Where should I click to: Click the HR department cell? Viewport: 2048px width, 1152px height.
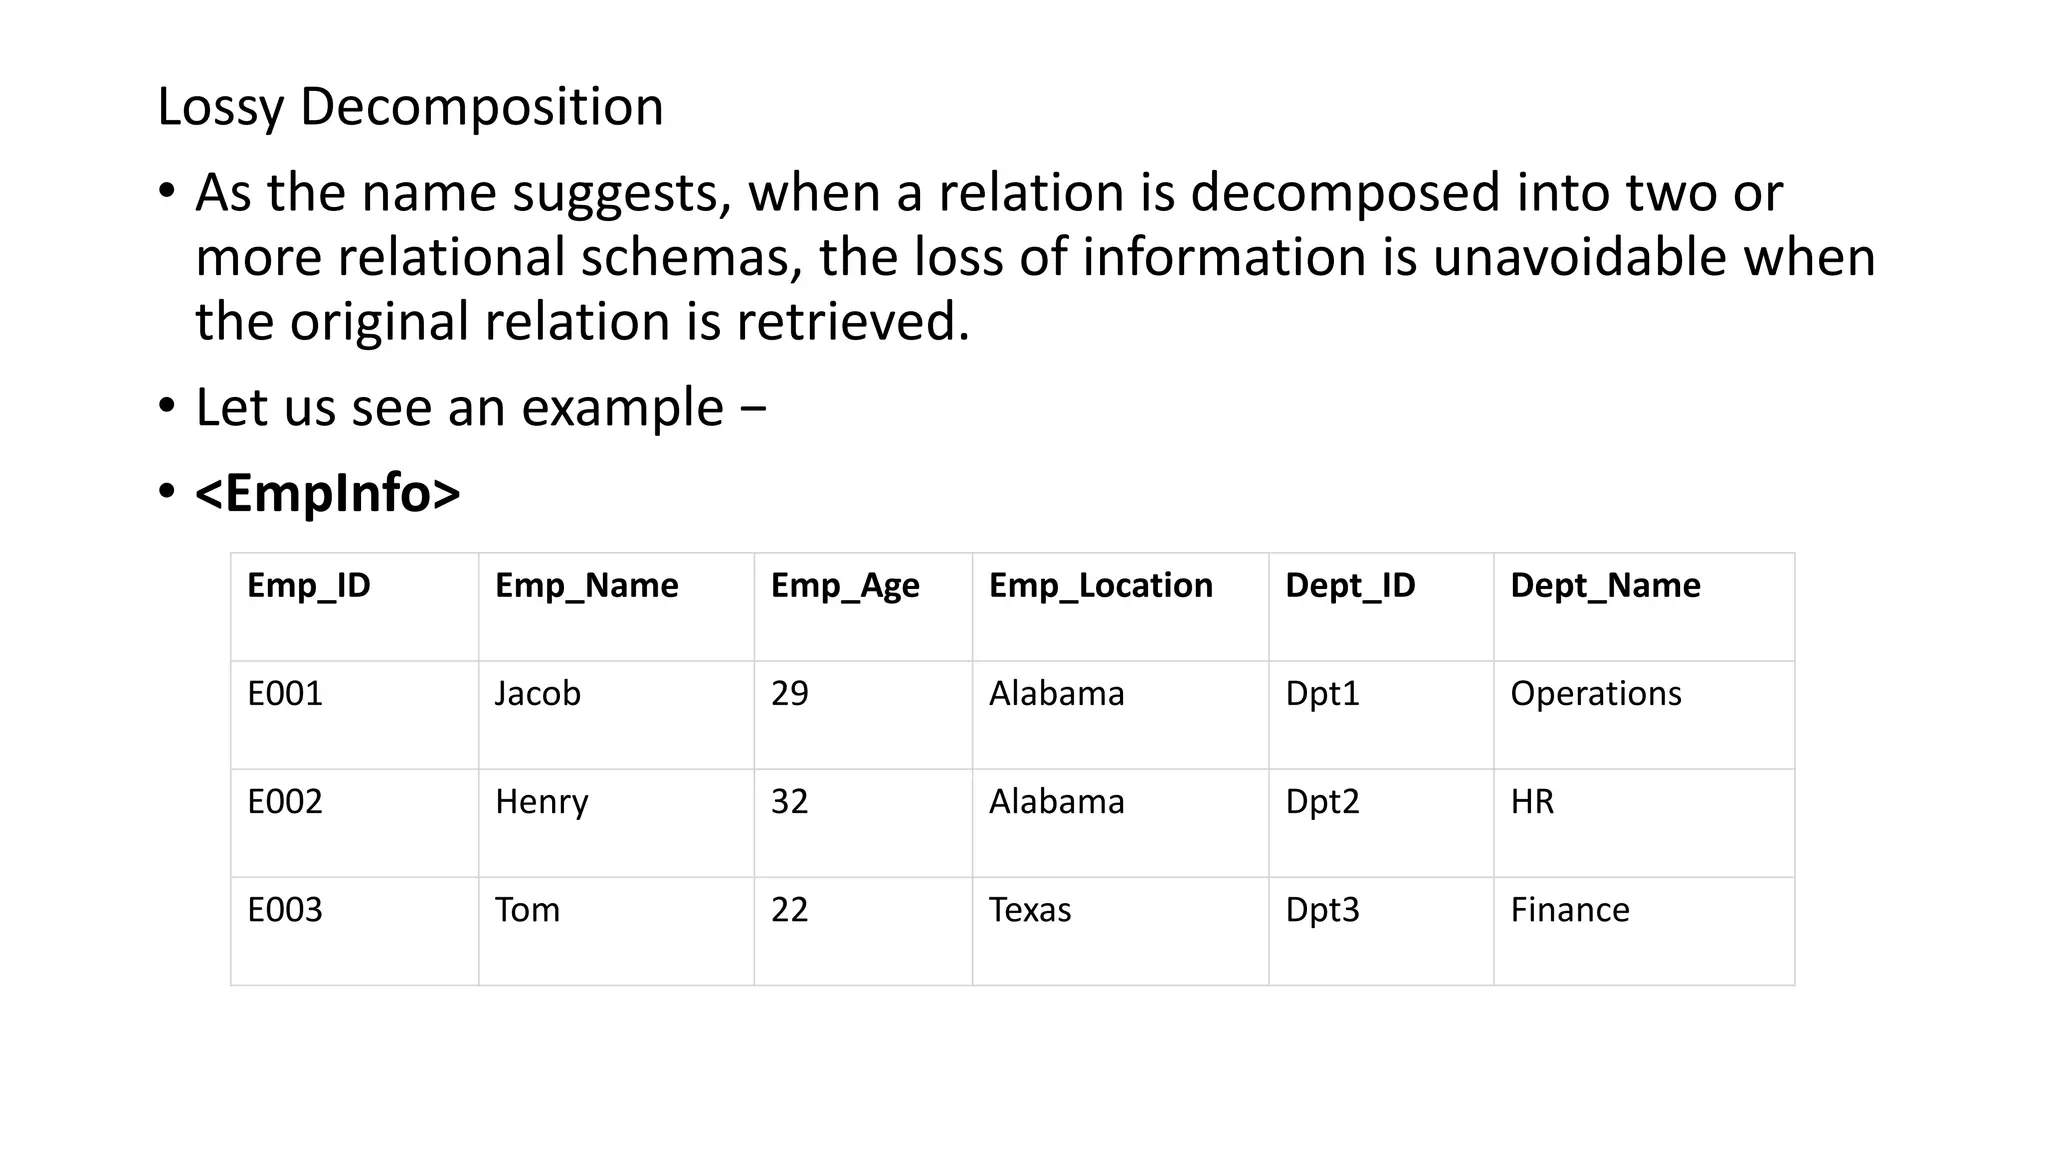click(1532, 801)
